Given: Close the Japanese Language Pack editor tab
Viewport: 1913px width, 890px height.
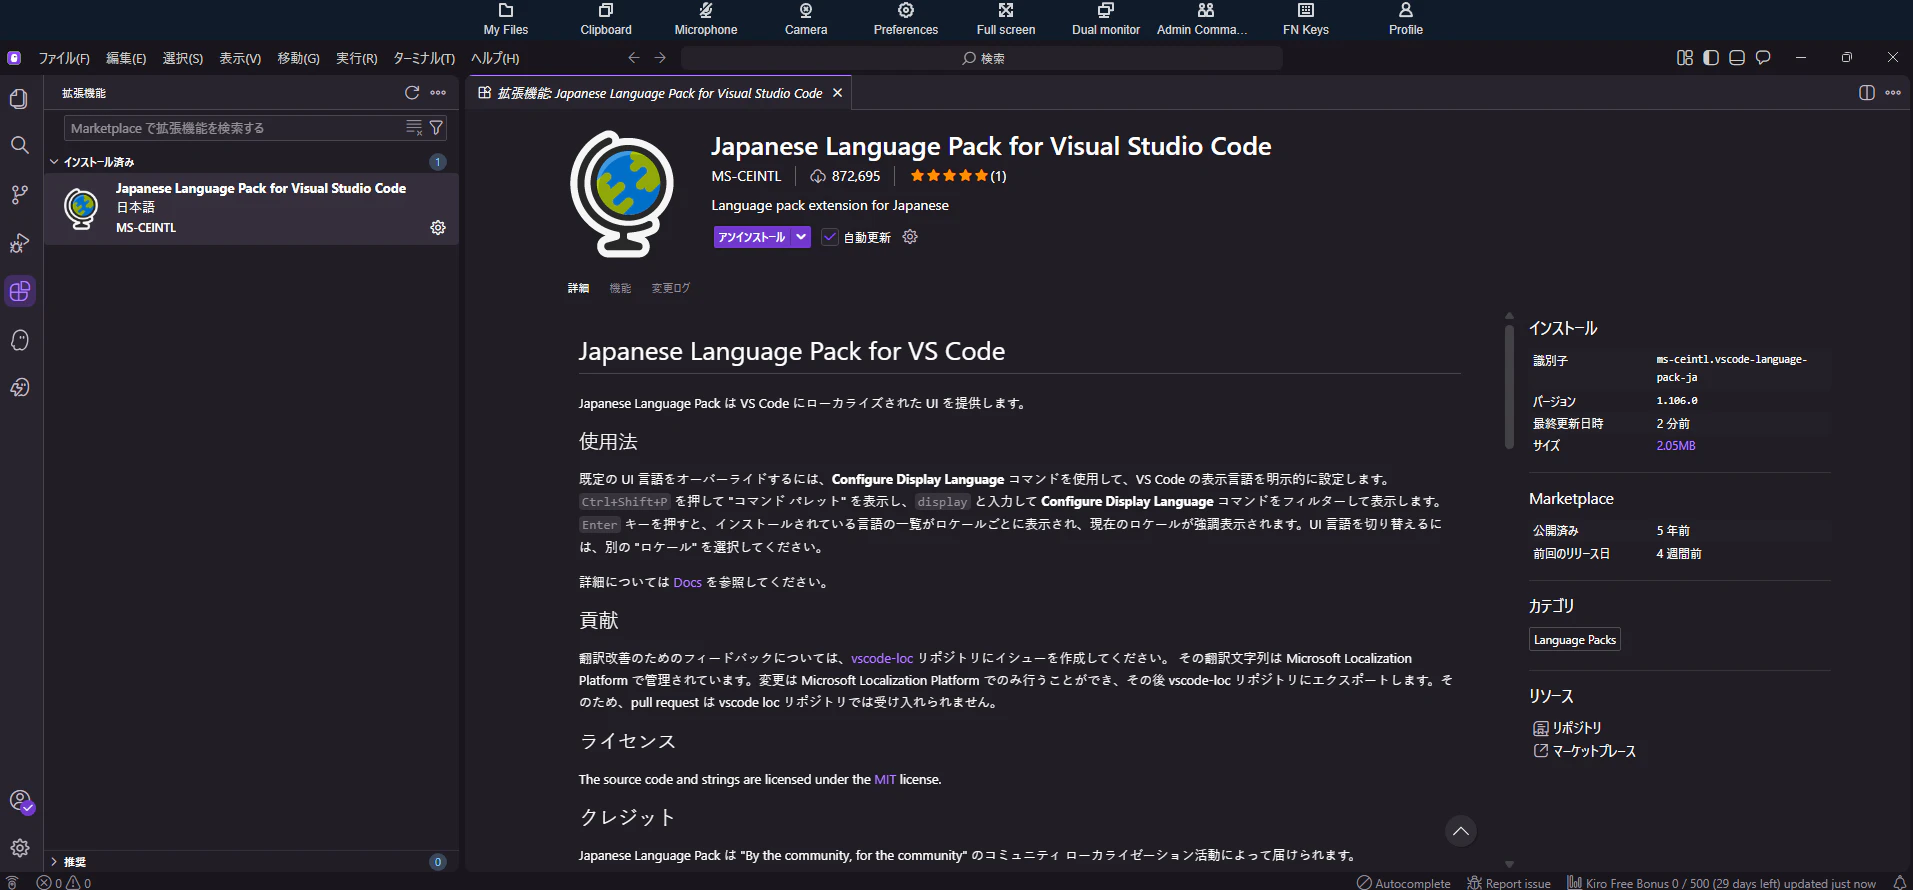Looking at the screenshot, I should point(838,93).
